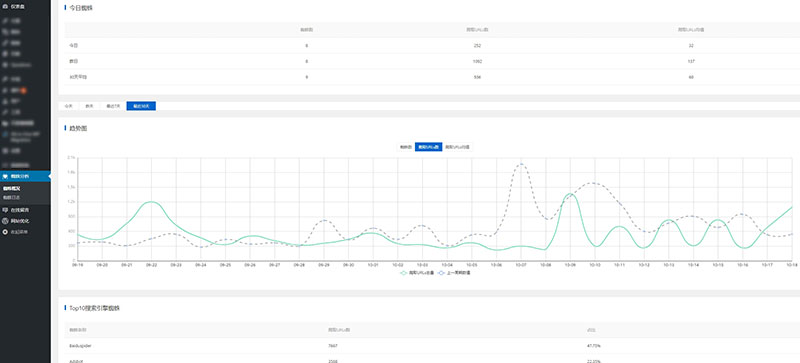Click the 10-12 date label on chart axis
Screen dimensions: 800x363
point(644,265)
